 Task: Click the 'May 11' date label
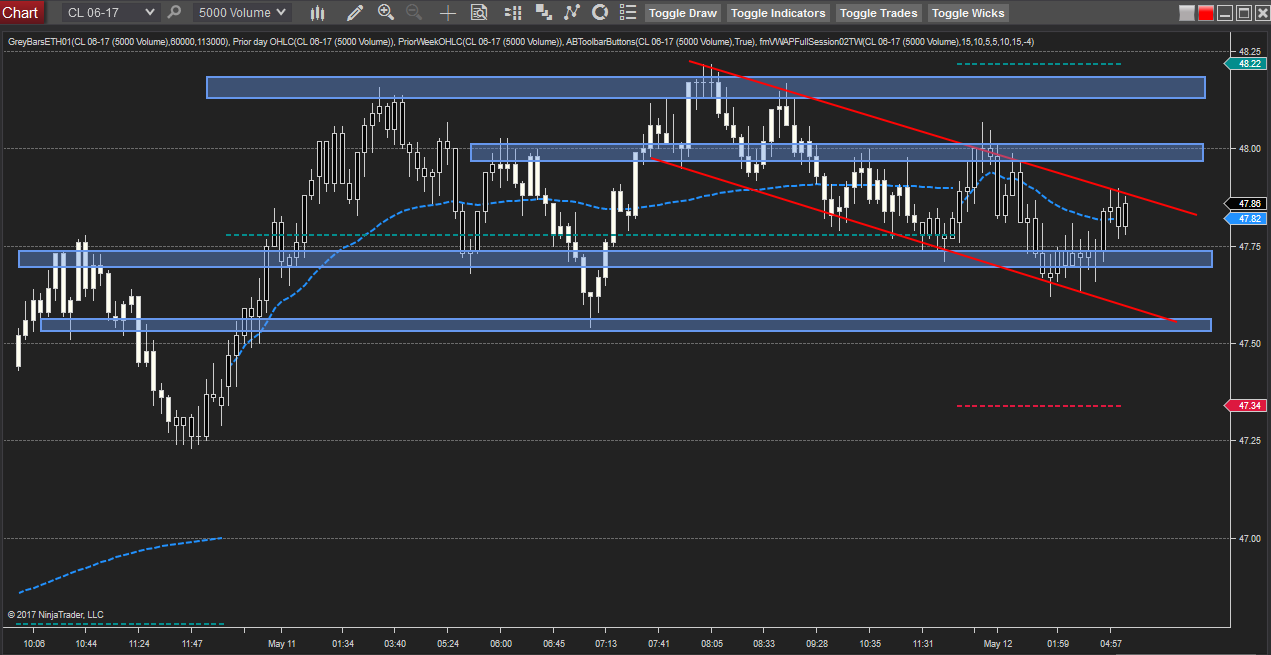point(282,643)
